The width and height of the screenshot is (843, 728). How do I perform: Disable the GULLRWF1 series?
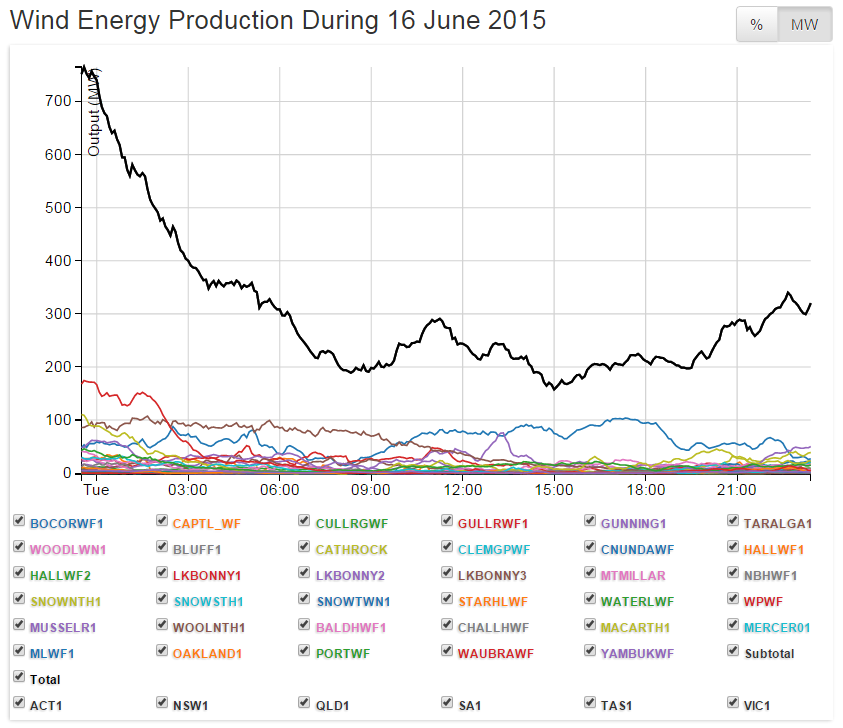(448, 522)
